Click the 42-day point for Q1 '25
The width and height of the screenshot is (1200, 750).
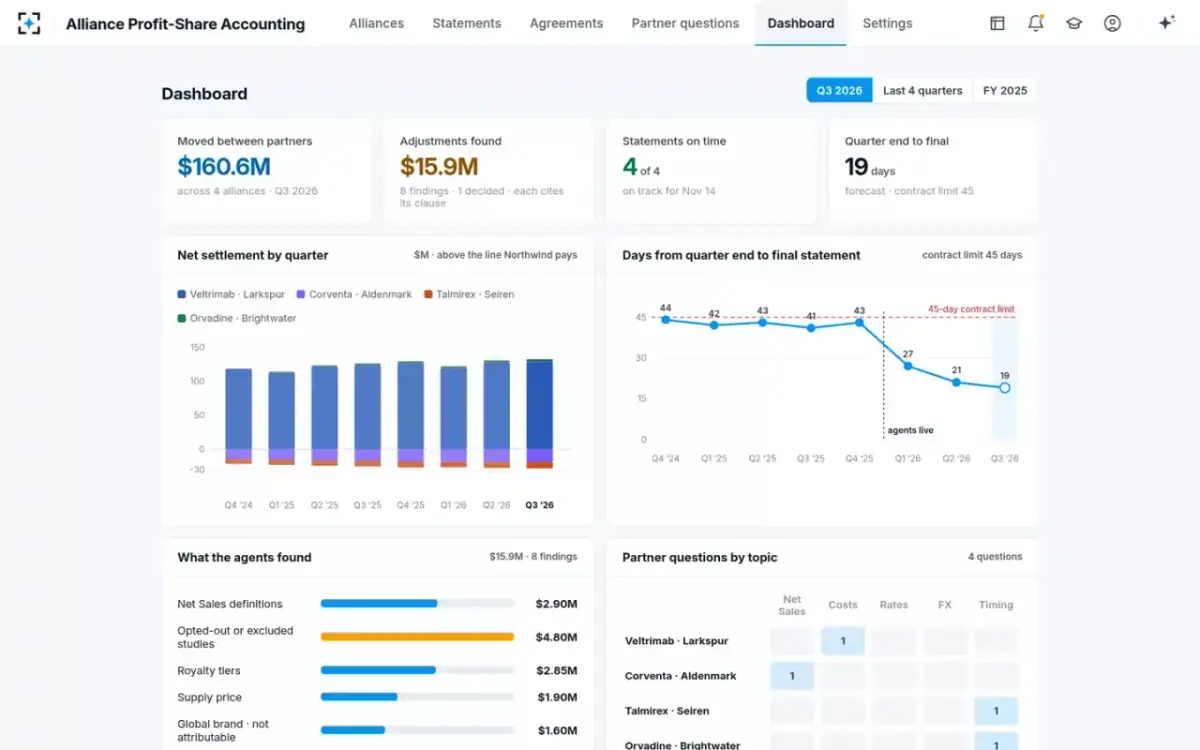[x=714, y=325]
